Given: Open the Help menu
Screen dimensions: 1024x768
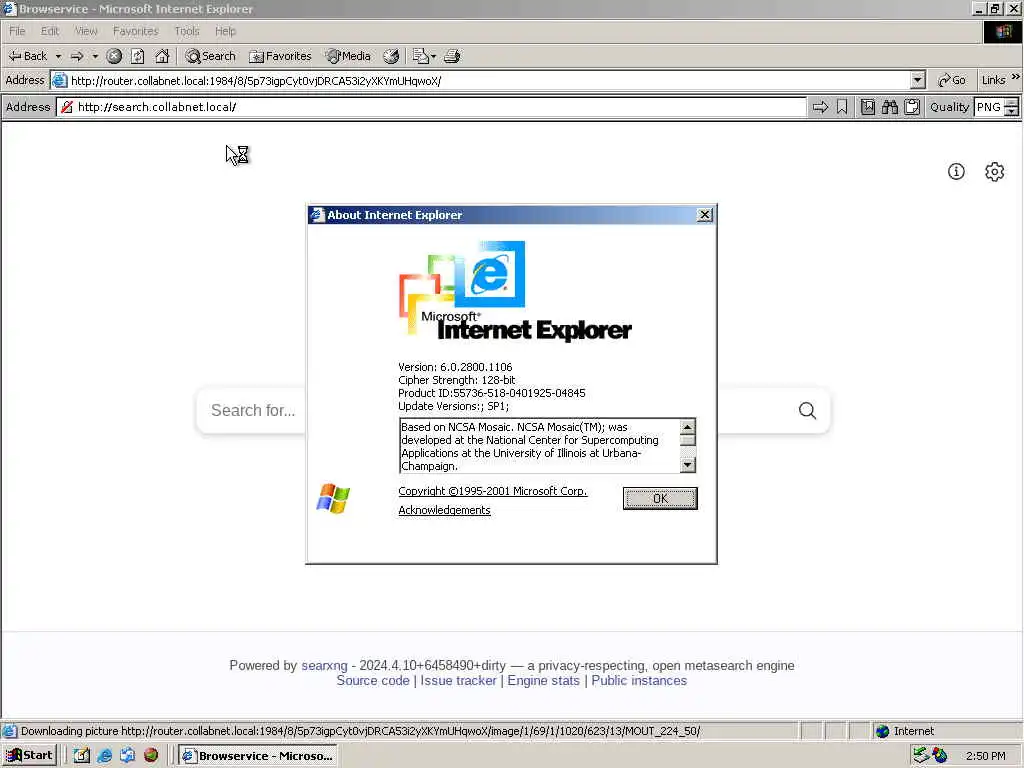Looking at the screenshot, I should coord(225,31).
